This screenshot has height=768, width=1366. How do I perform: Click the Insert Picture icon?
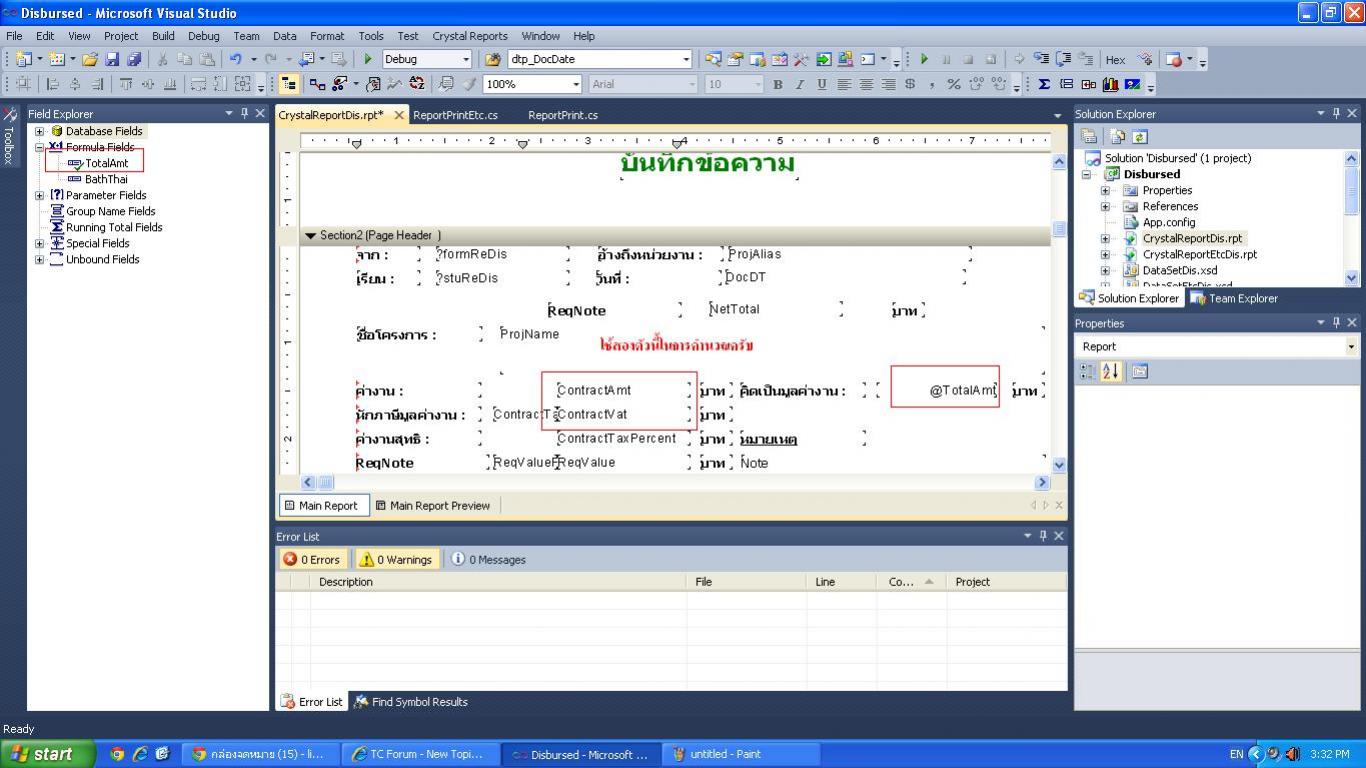[1132, 84]
